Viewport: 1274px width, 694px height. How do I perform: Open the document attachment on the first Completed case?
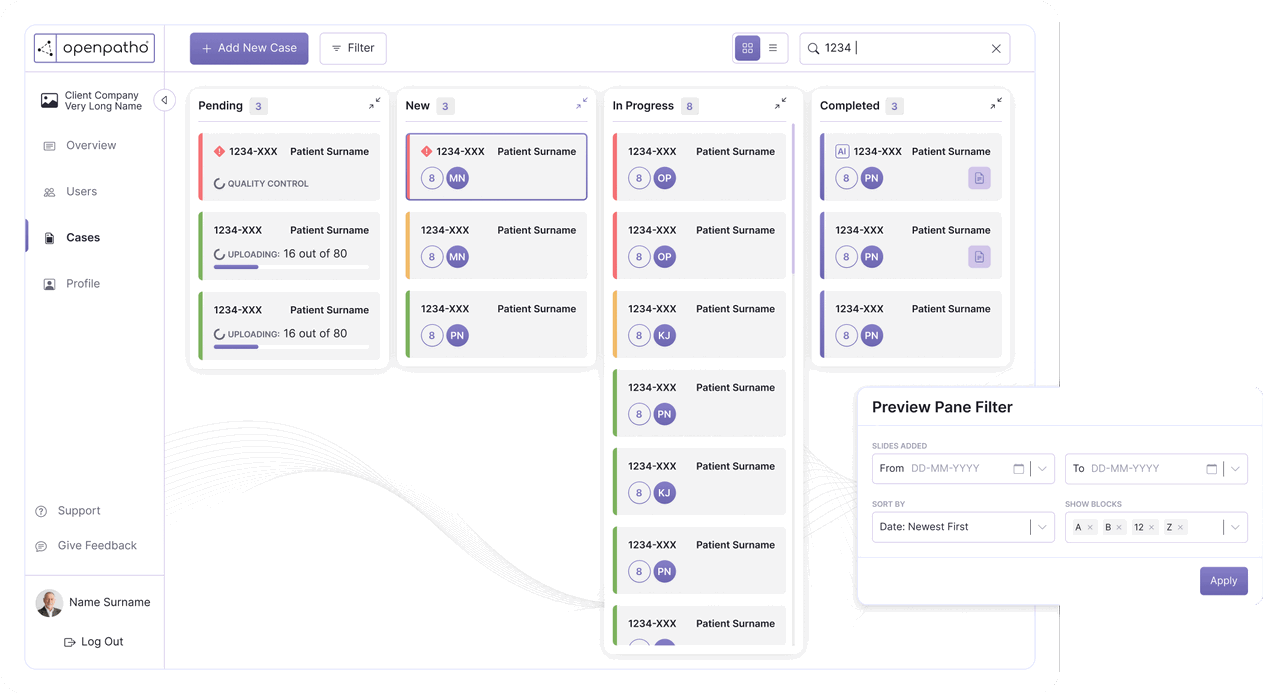[x=978, y=177]
